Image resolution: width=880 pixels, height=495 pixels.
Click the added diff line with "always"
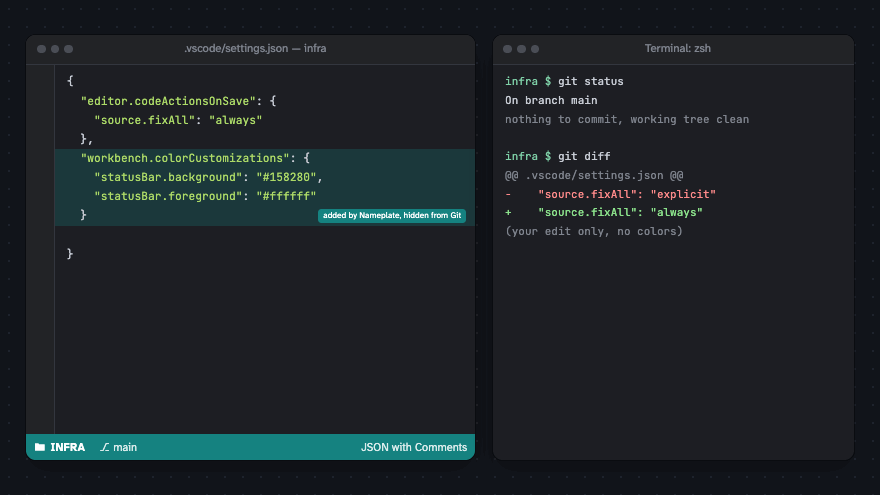click(x=604, y=213)
